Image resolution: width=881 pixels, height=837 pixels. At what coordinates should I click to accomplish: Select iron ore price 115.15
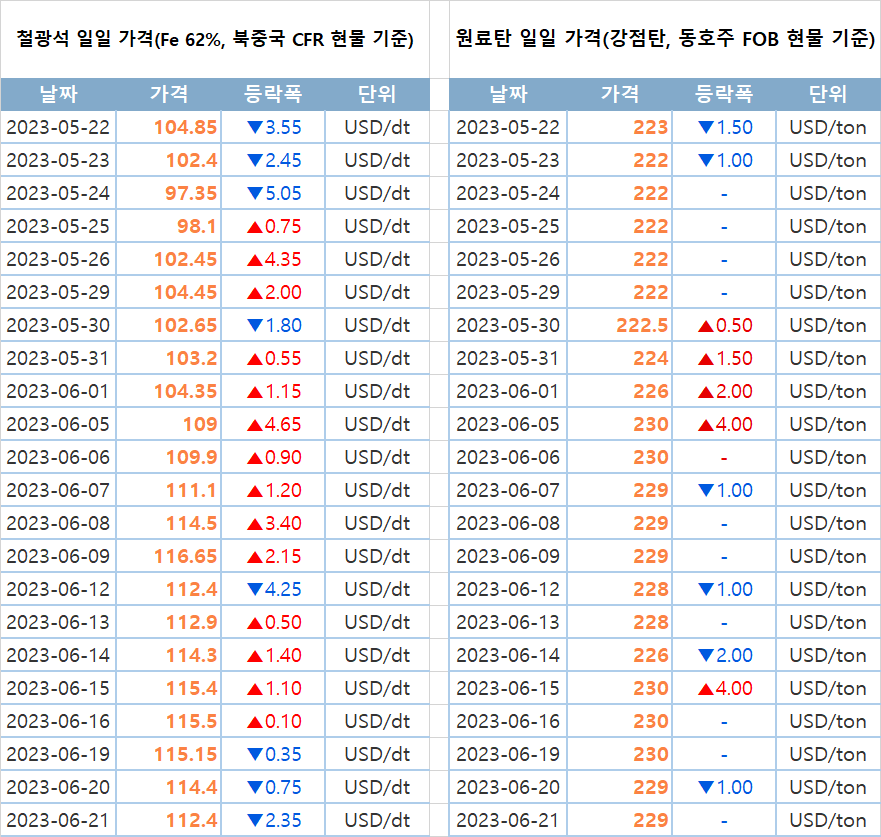(186, 754)
